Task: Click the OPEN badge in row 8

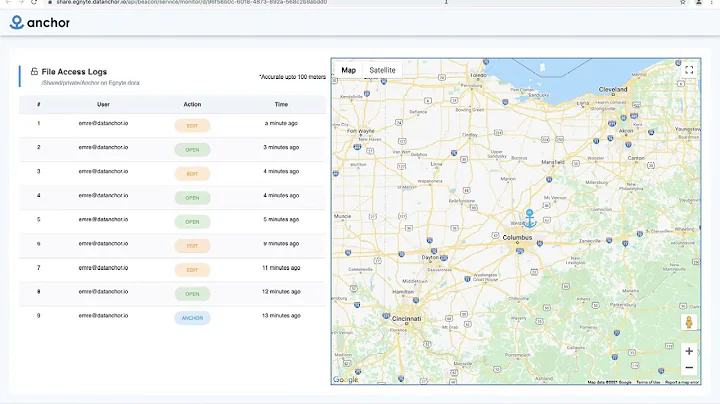Action: [192, 294]
